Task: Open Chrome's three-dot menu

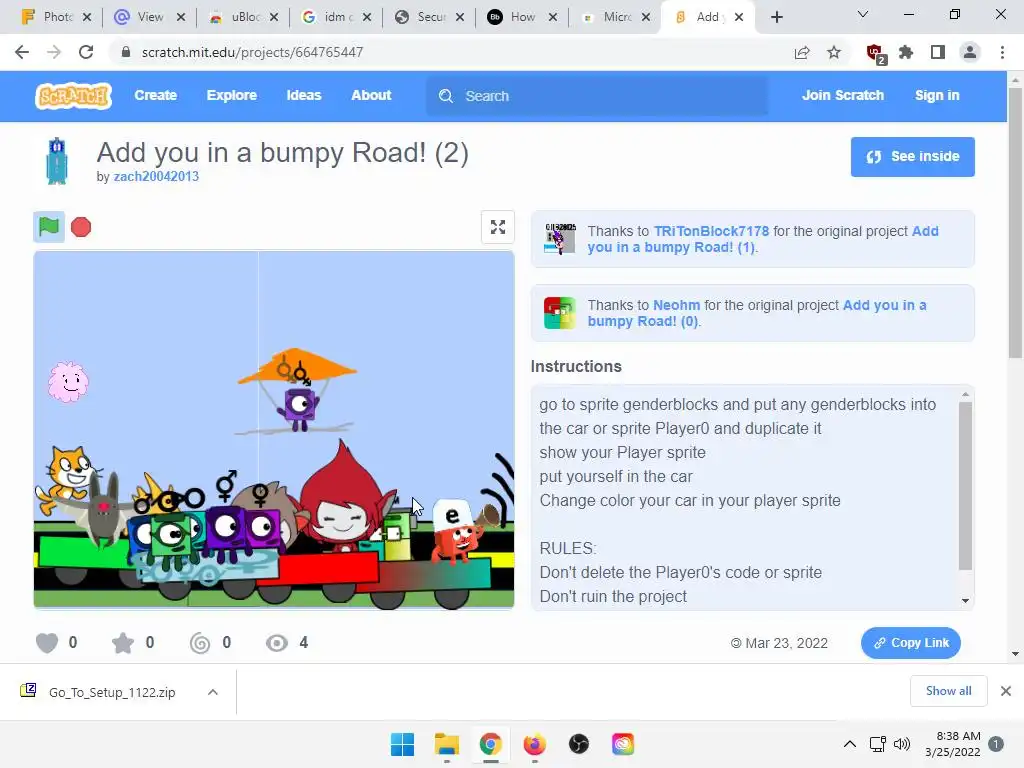Action: click(1002, 52)
